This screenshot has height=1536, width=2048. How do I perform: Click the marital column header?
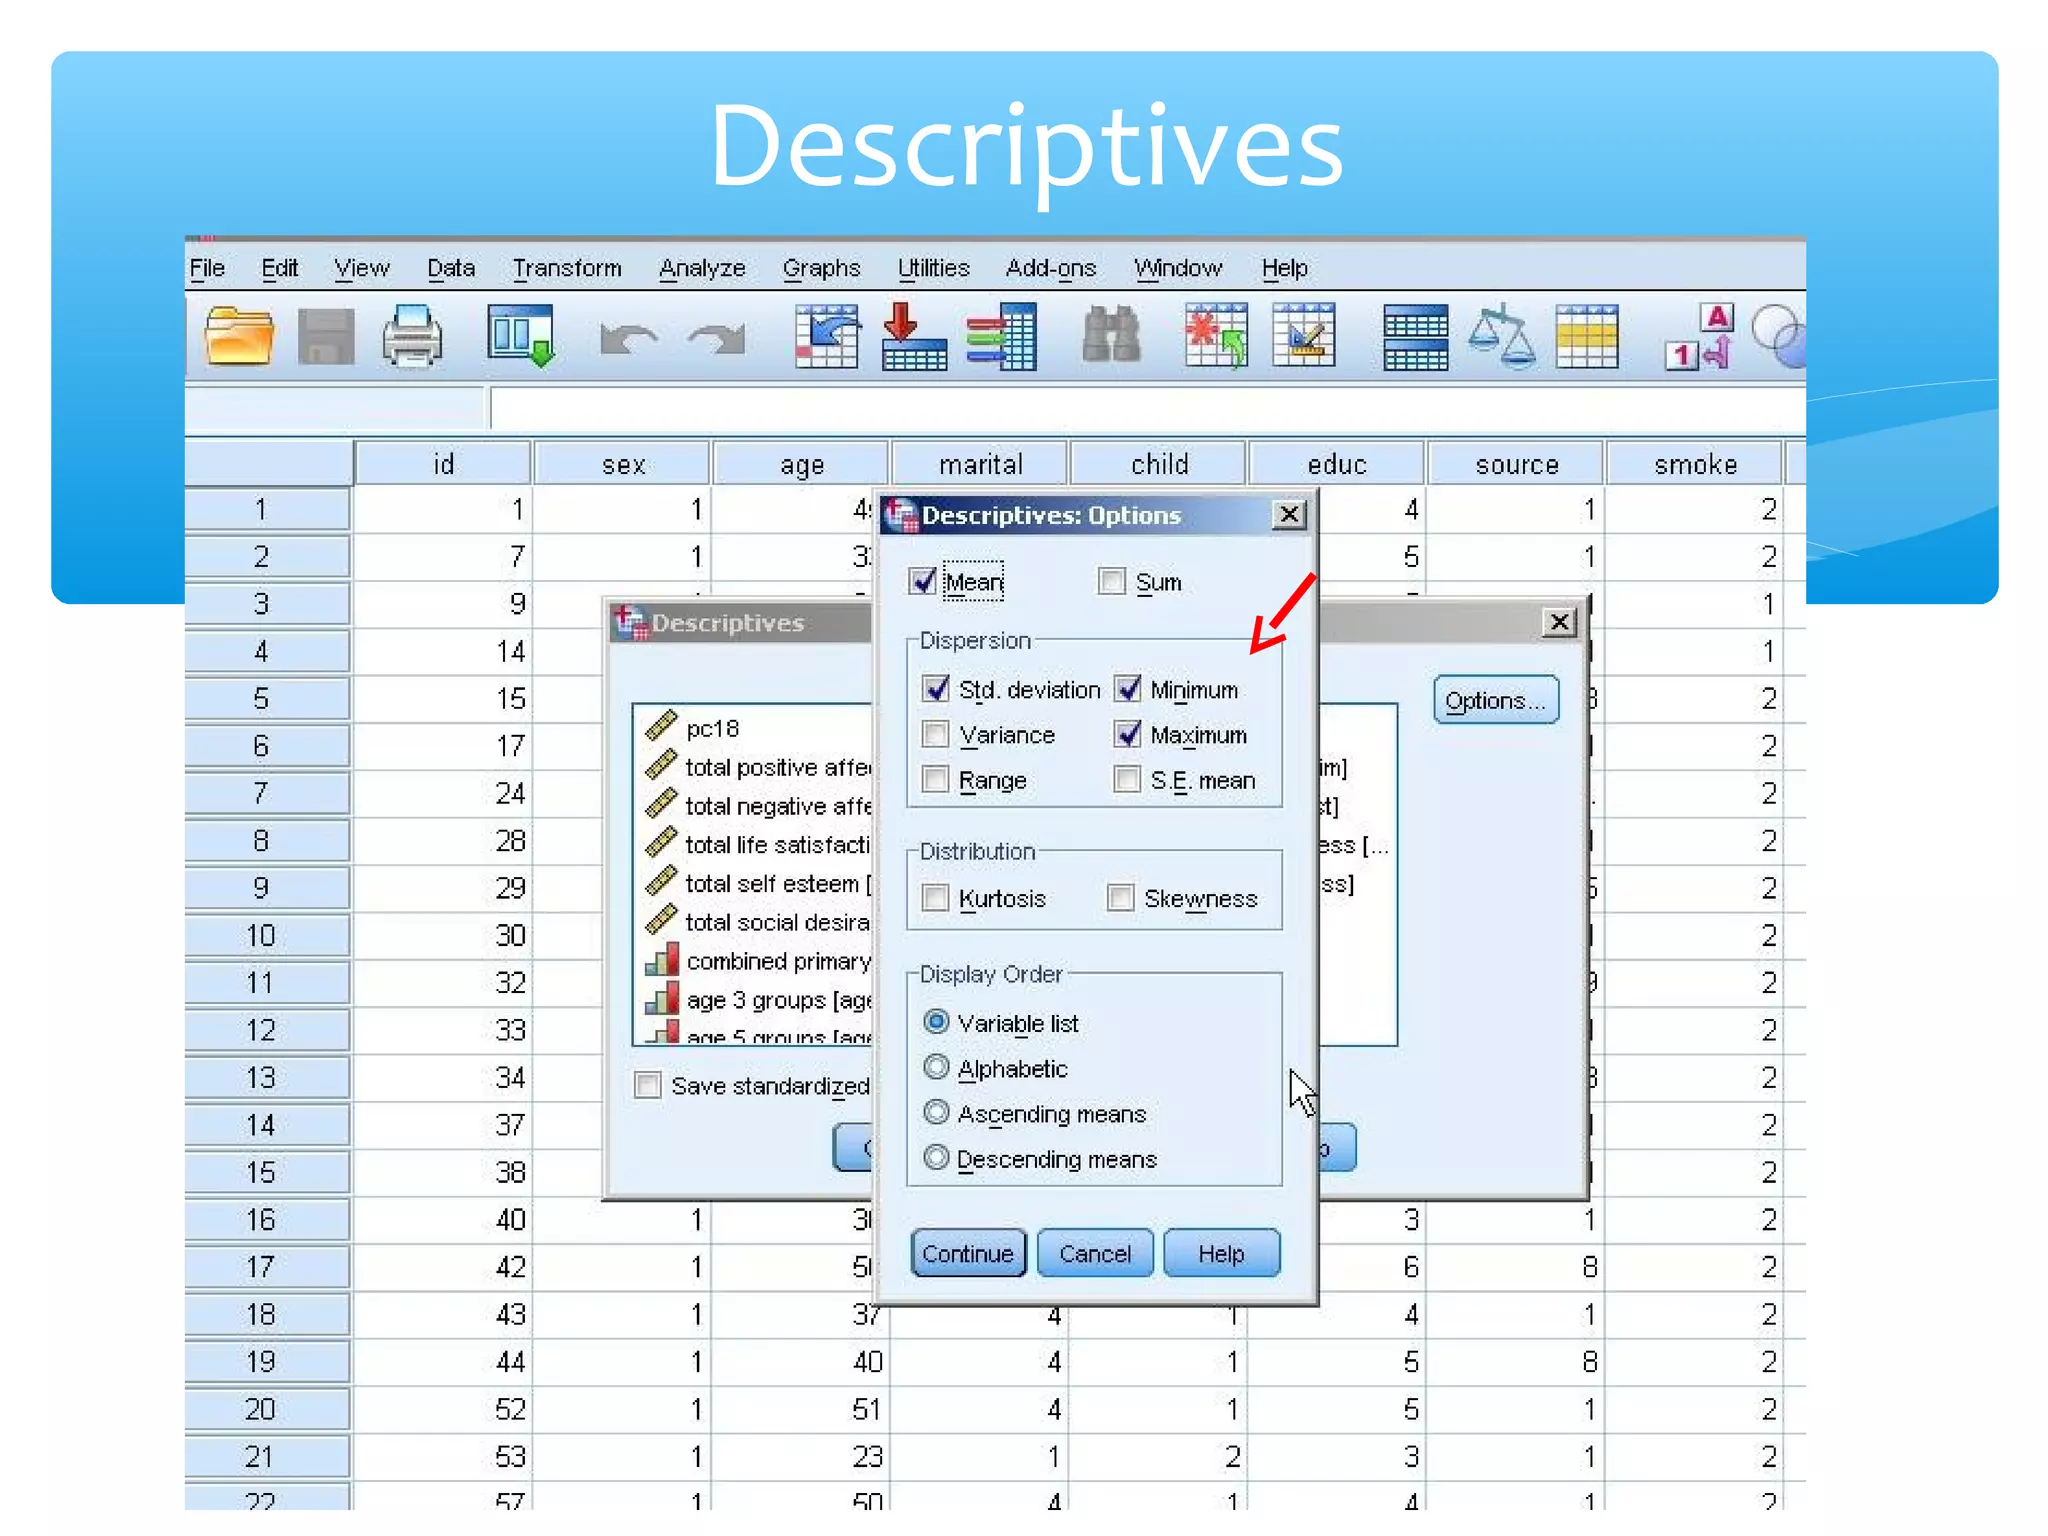click(x=980, y=464)
